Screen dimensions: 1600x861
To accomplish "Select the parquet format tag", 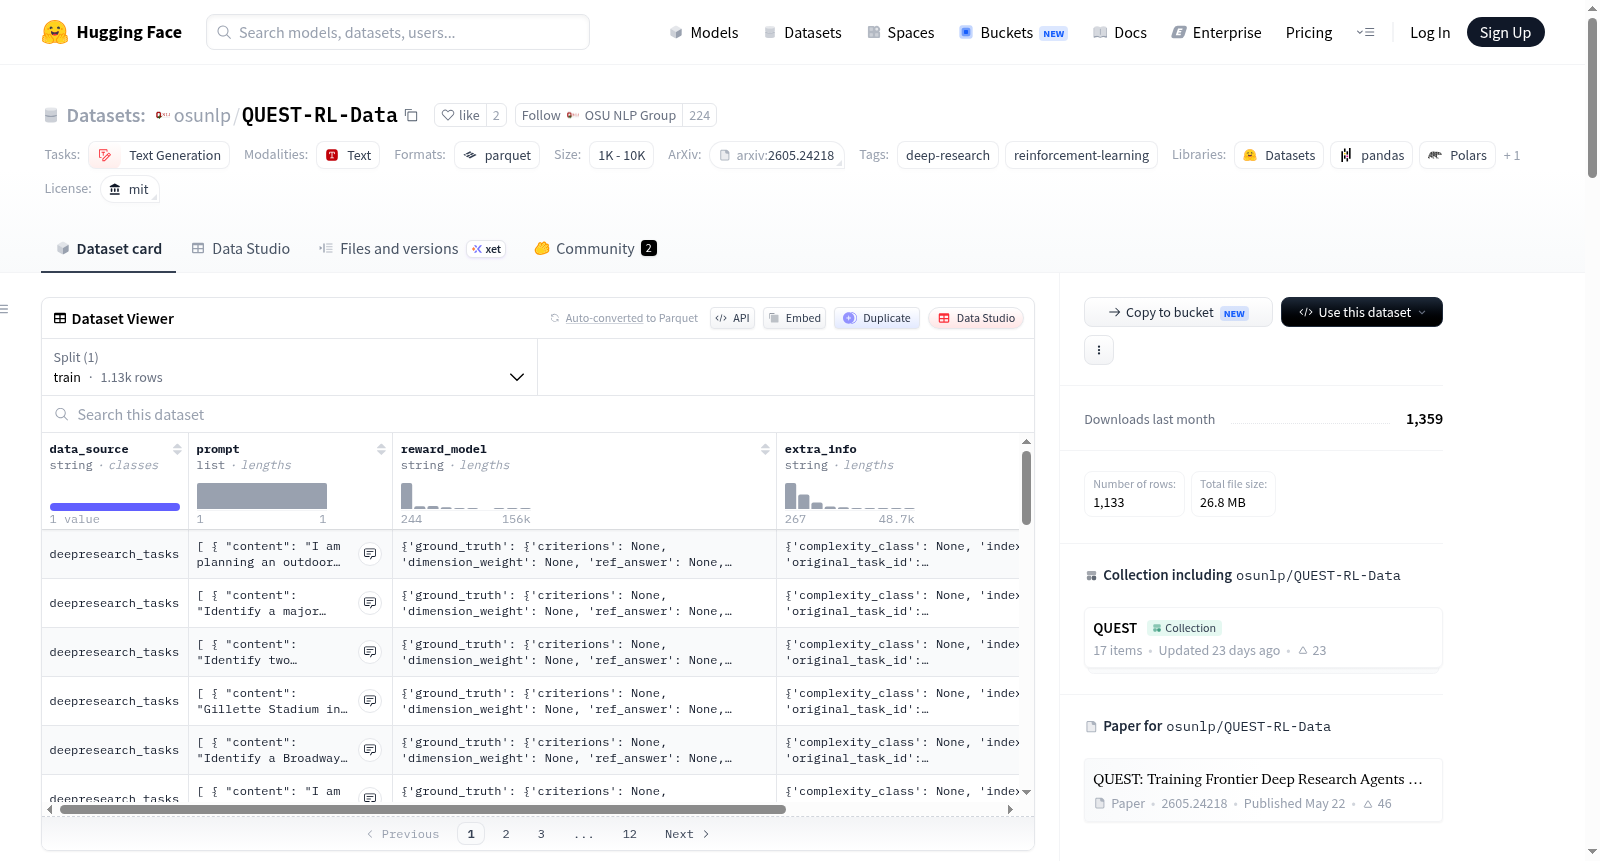I will pyautogui.click(x=497, y=156).
